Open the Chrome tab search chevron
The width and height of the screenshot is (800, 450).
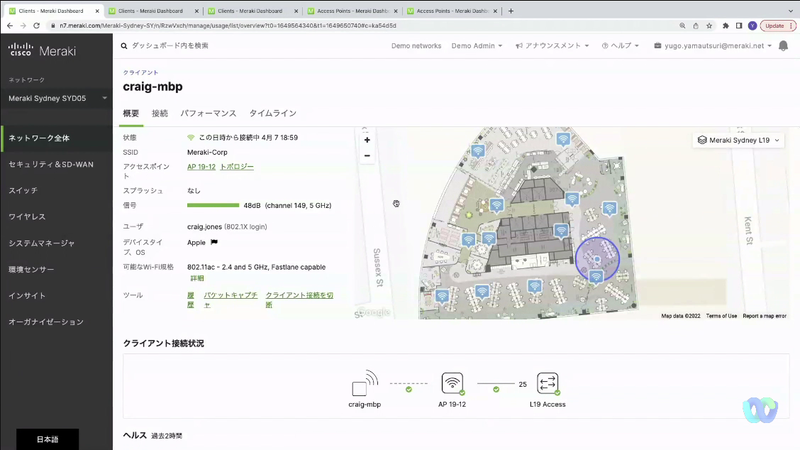791,11
